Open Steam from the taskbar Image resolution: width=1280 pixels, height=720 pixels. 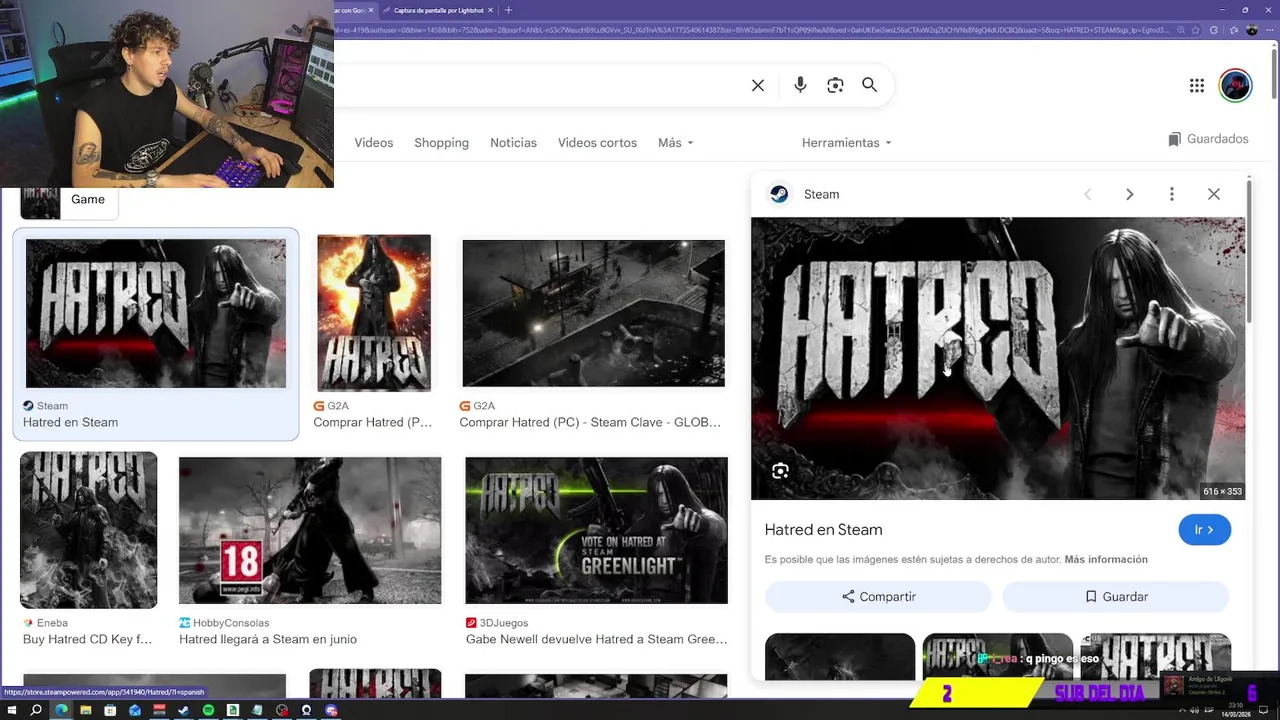pyautogui.click(x=183, y=711)
